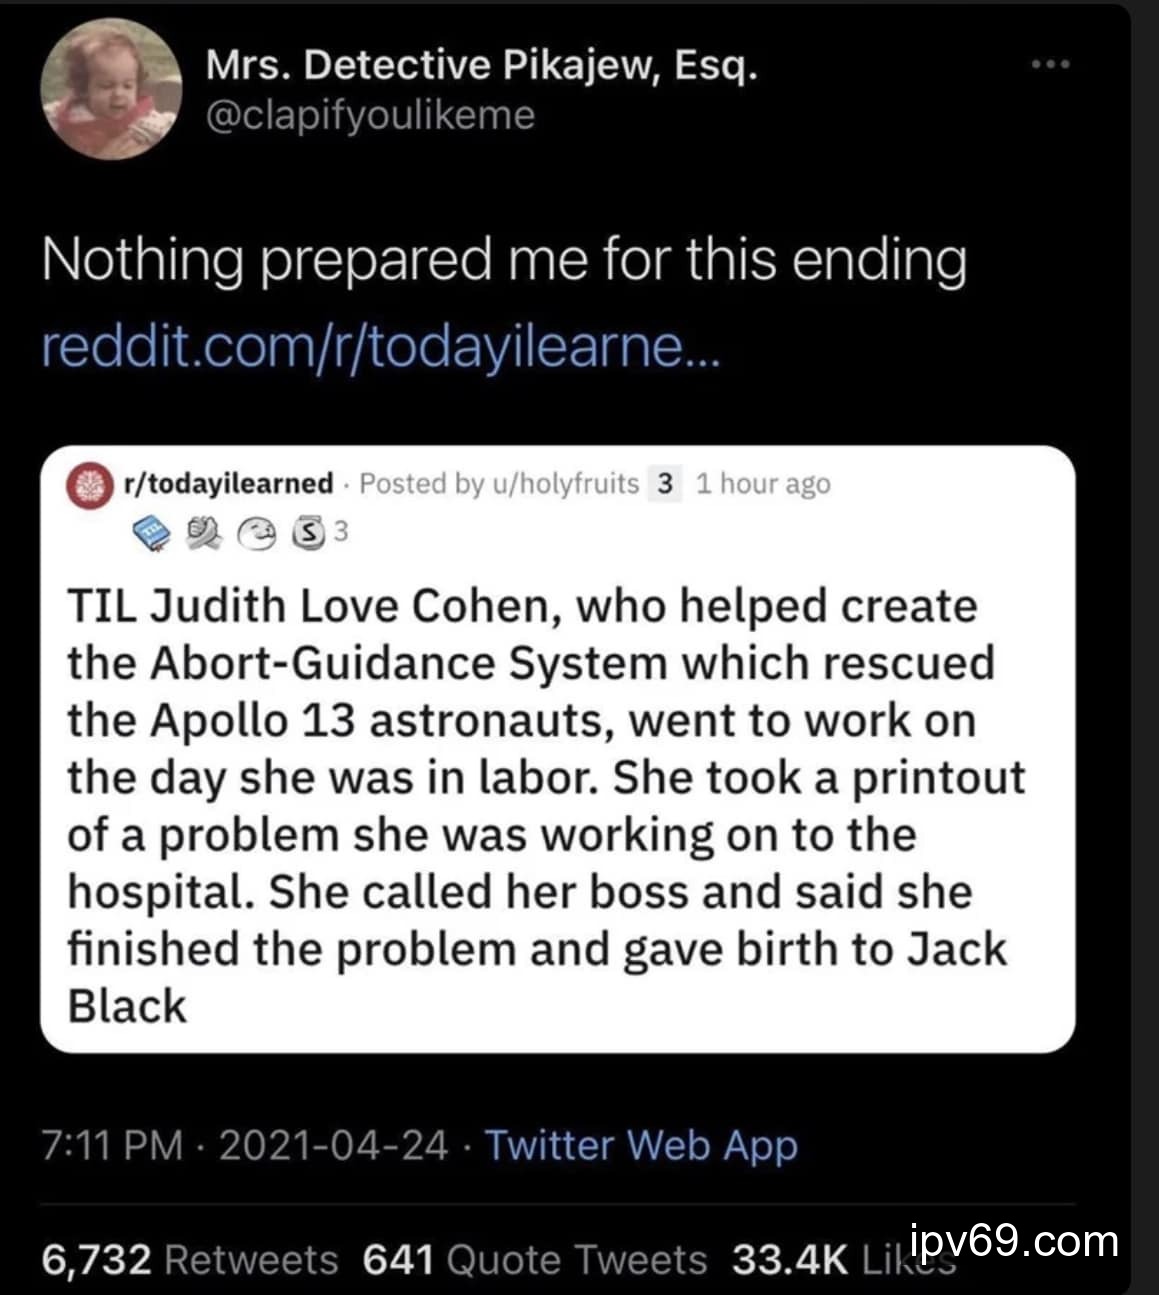
Task: Click the 7:11 PM 2021-04-24 timestamp
Action: coord(245,1145)
